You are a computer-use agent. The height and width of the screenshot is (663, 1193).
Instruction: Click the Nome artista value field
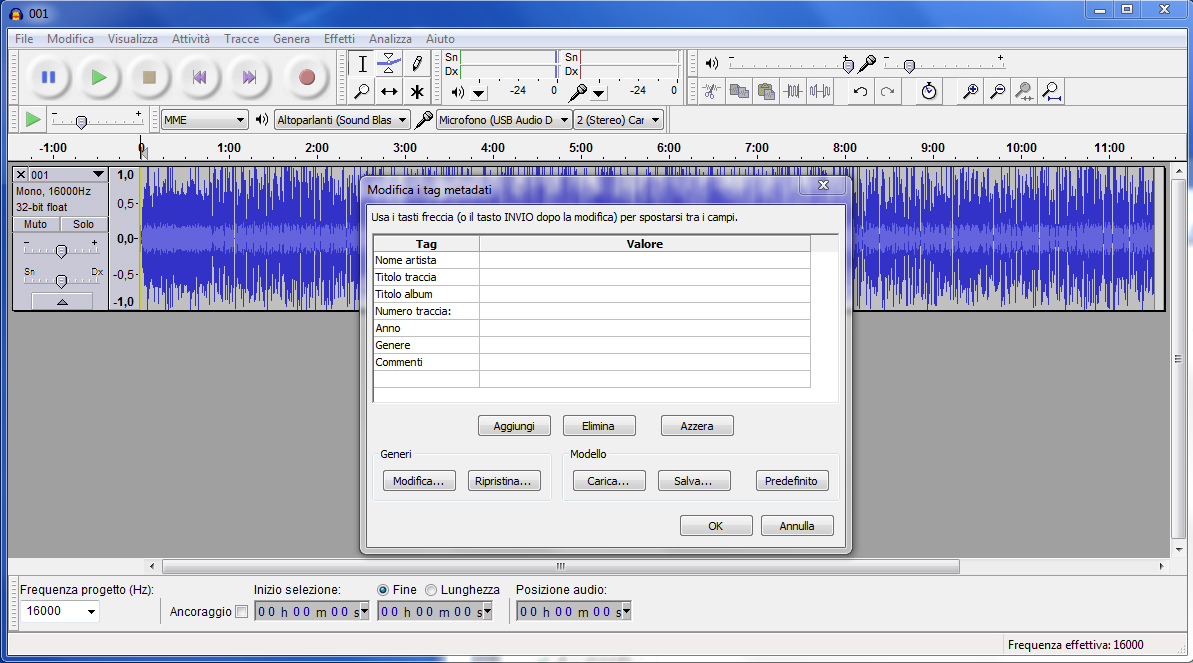coord(644,260)
